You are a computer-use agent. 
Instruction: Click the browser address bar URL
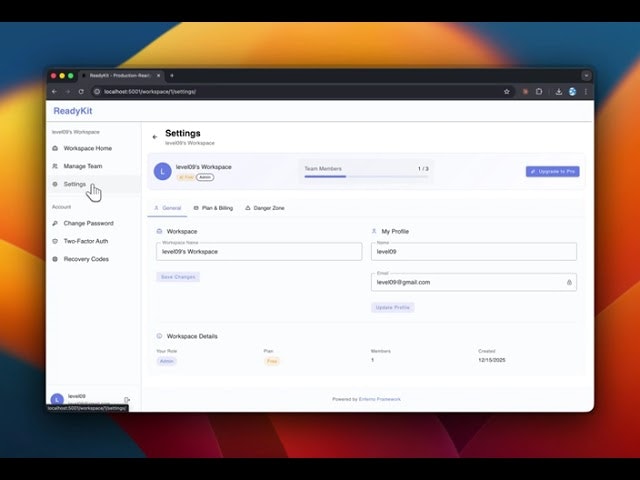150,92
